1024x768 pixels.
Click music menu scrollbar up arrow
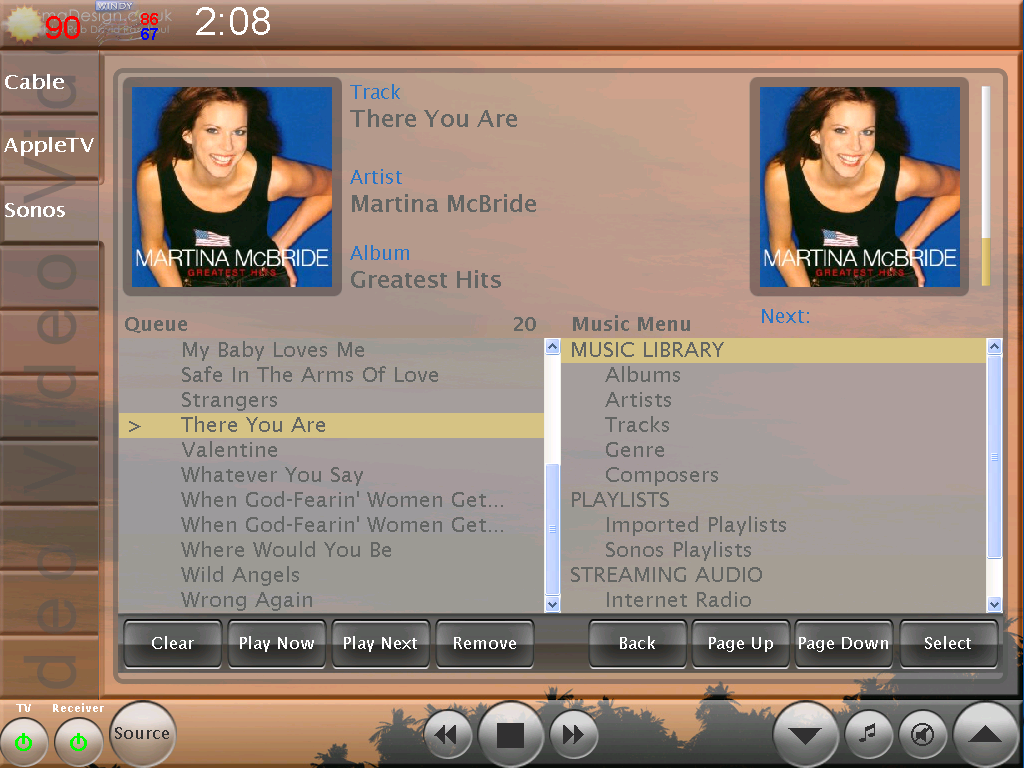click(x=994, y=346)
